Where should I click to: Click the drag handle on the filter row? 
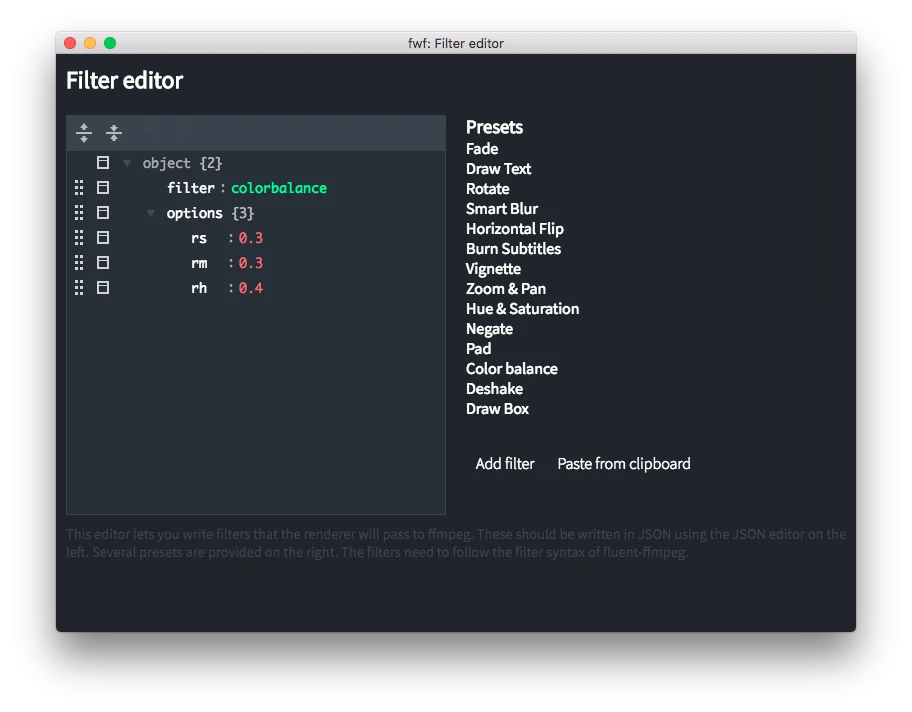click(x=79, y=188)
